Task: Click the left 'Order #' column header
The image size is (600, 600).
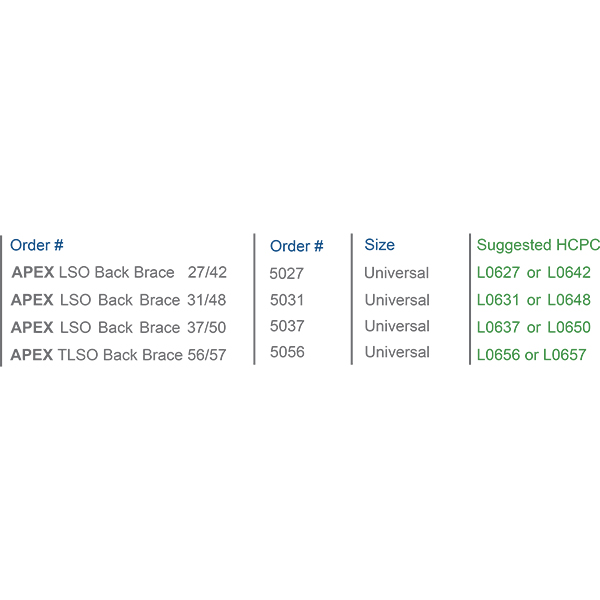Action: [x=37, y=245]
